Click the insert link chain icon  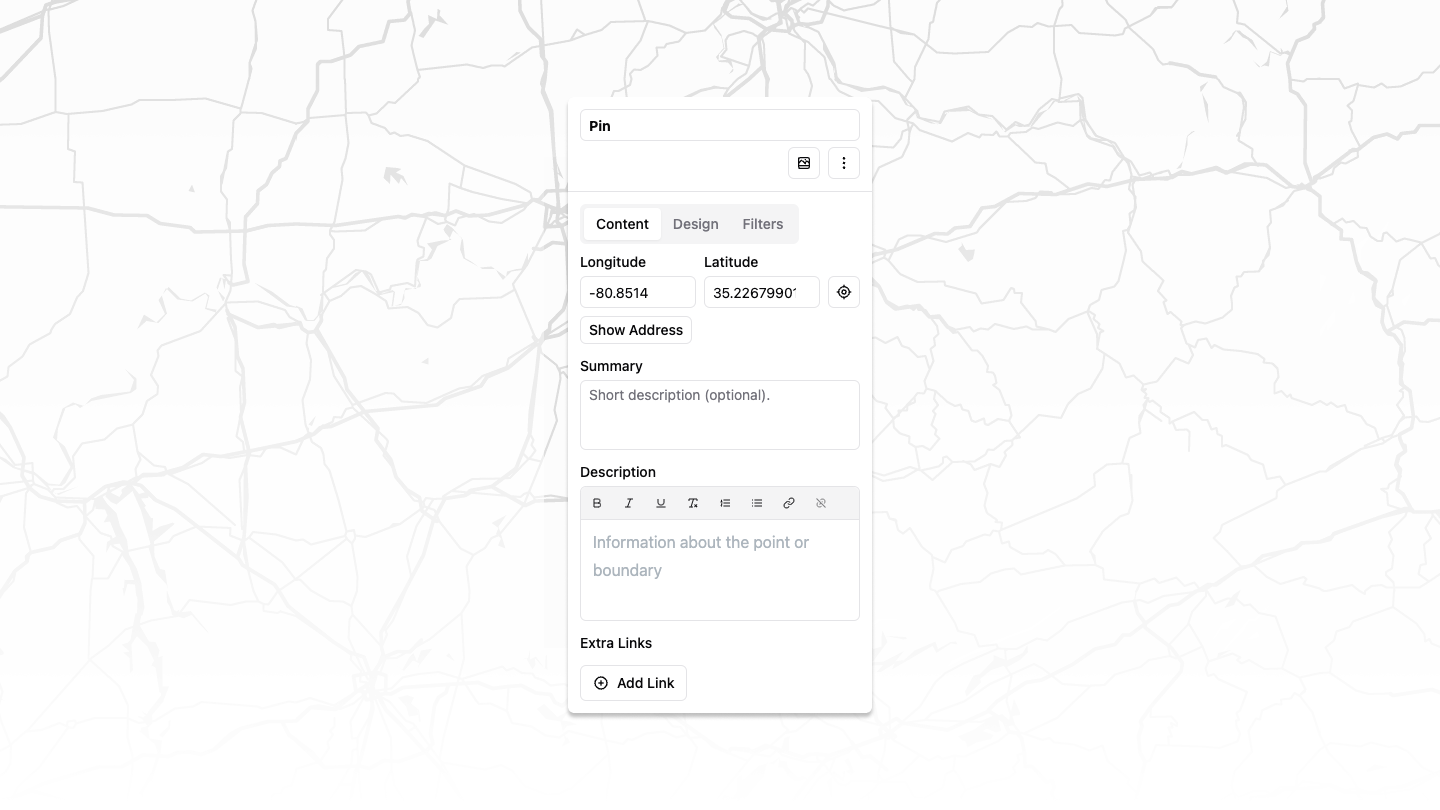789,503
